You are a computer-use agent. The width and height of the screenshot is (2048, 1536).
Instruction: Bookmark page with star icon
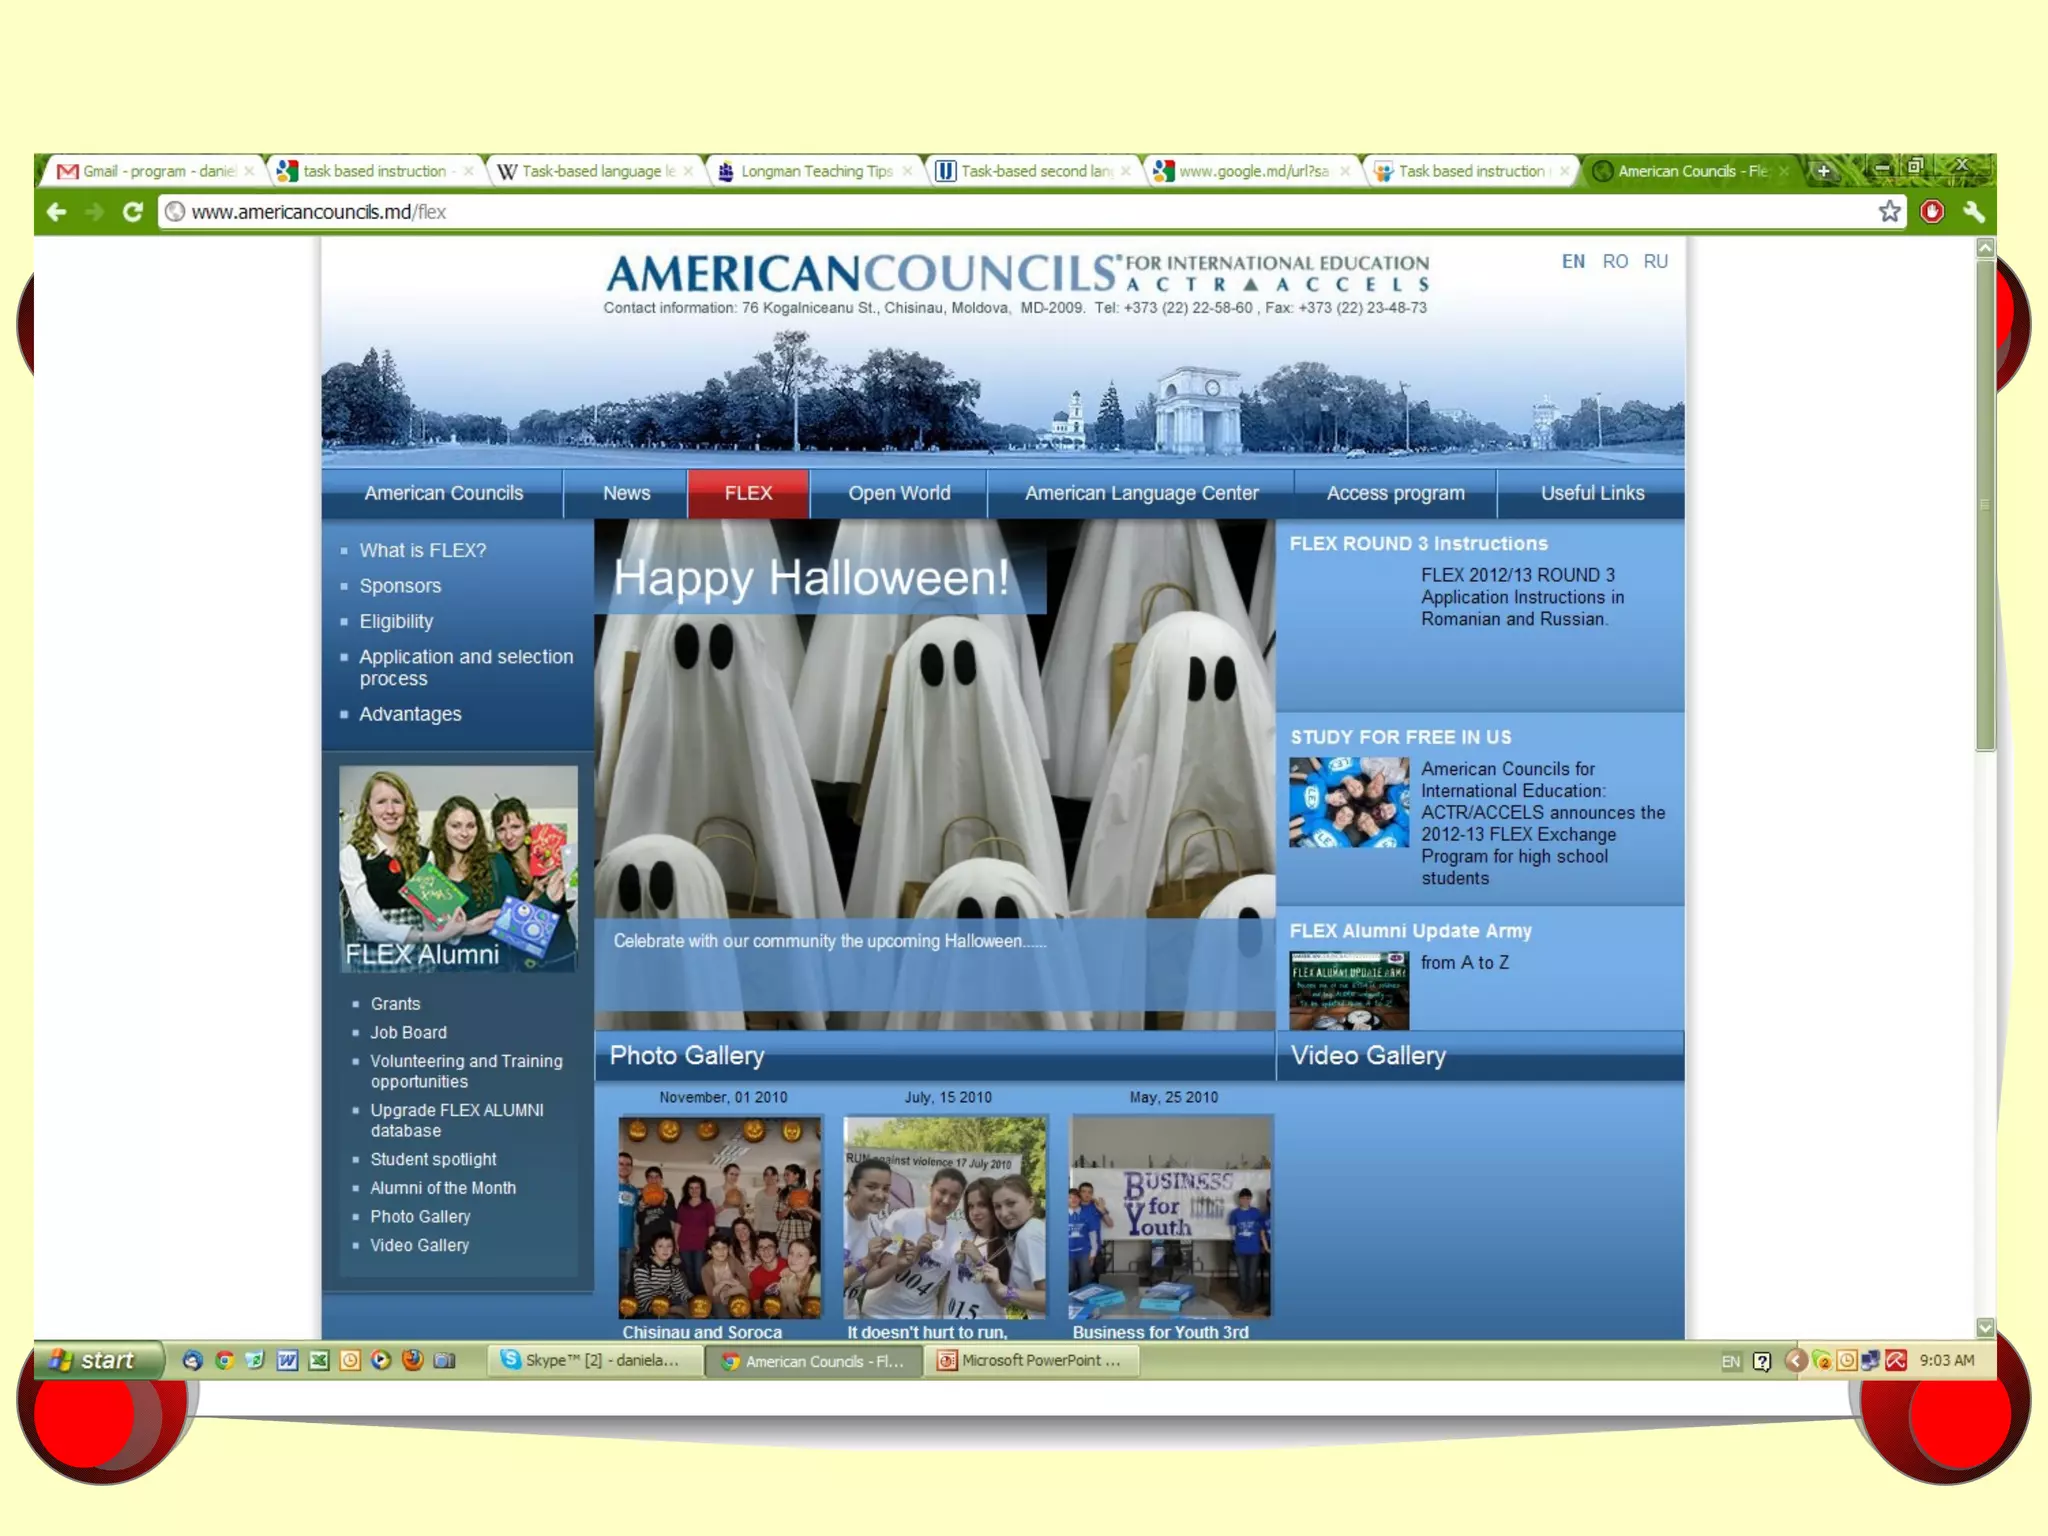(x=1889, y=212)
